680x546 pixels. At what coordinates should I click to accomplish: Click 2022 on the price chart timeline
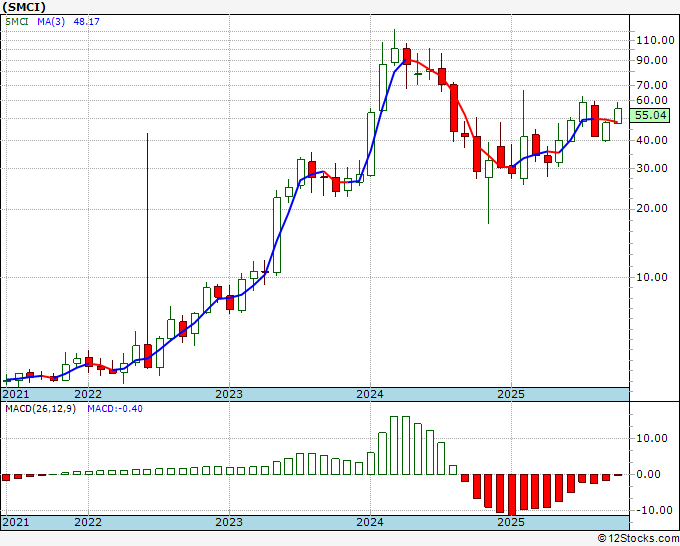pyautogui.click(x=88, y=394)
